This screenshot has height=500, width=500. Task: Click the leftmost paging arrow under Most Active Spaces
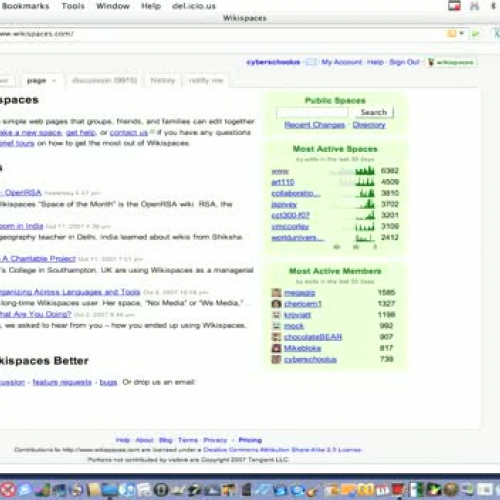click(x=337, y=247)
